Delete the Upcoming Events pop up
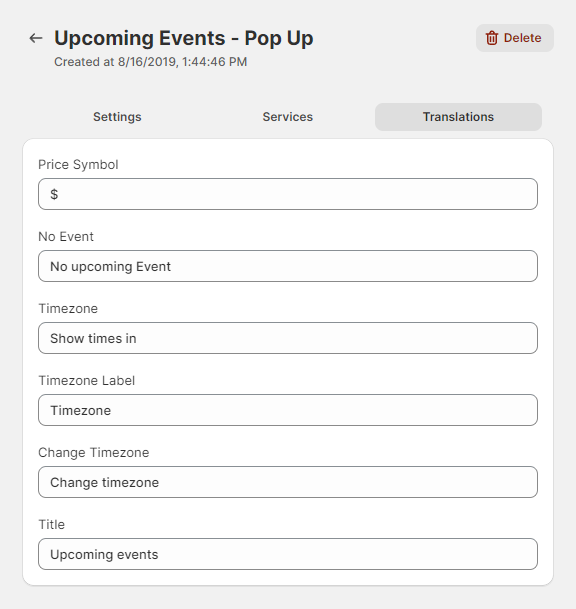Viewport: 576px width, 609px height. tap(515, 38)
